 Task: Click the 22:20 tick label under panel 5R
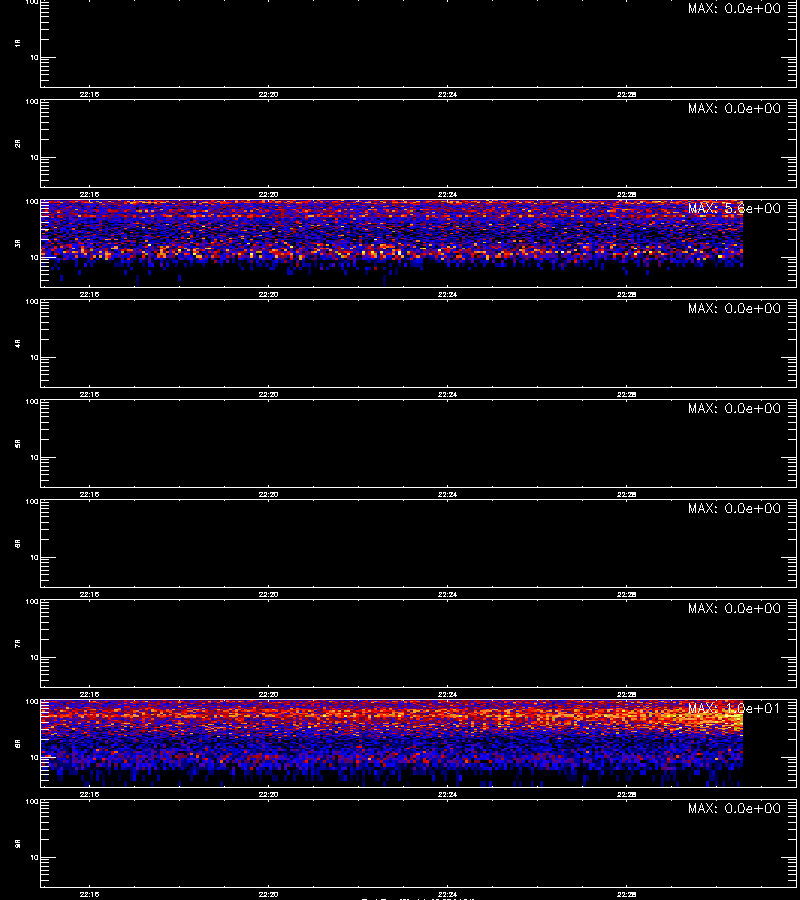click(268, 494)
